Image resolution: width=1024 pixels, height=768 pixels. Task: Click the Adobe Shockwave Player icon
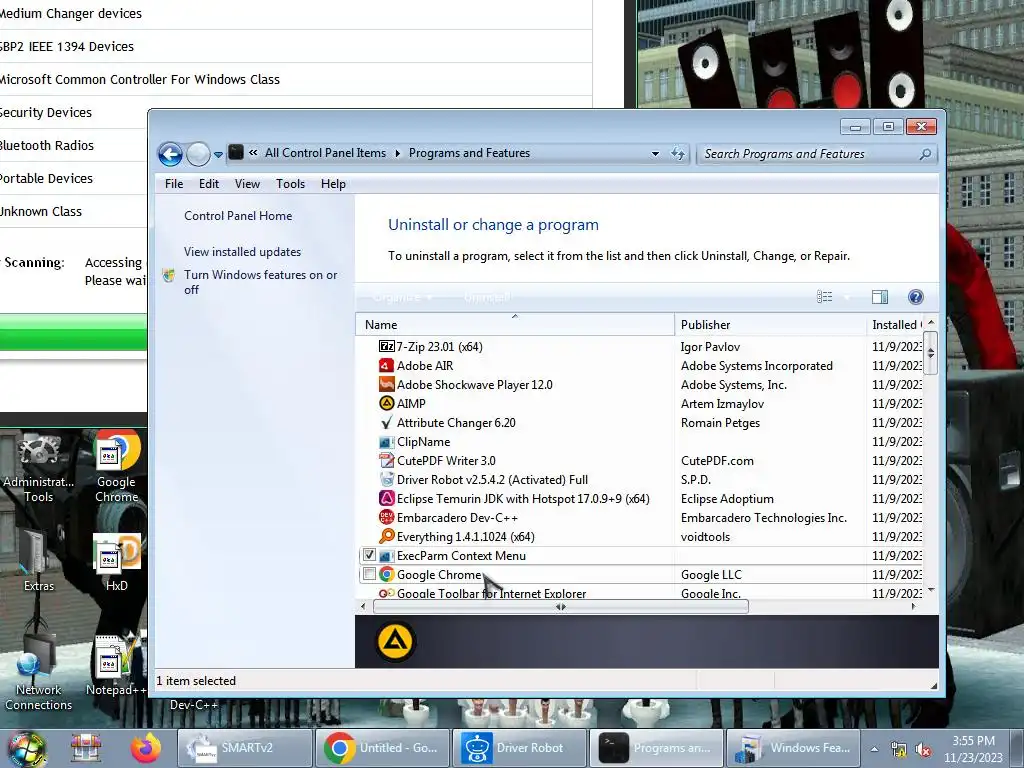click(387, 385)
